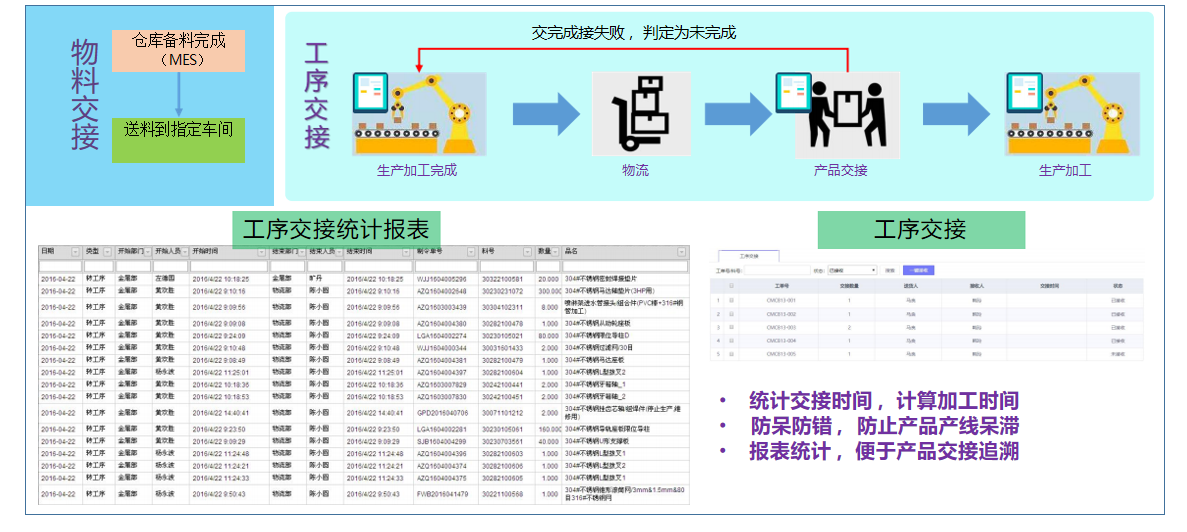Select the 工序交接 tab
This screenshot has height=532, width=1187.
(749, 256)
